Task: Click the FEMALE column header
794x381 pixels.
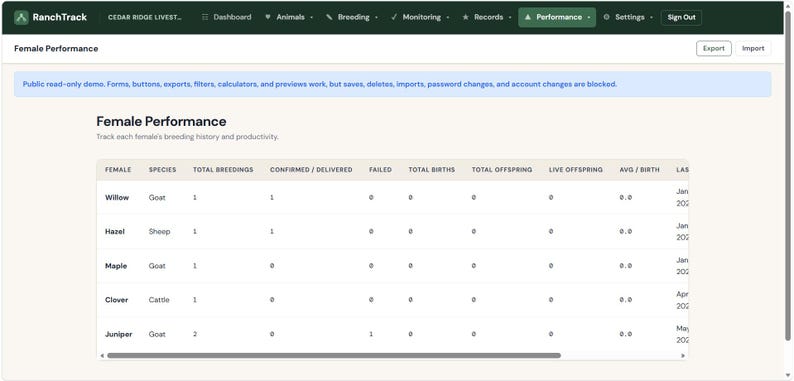Action: click(x=118, y=170)
